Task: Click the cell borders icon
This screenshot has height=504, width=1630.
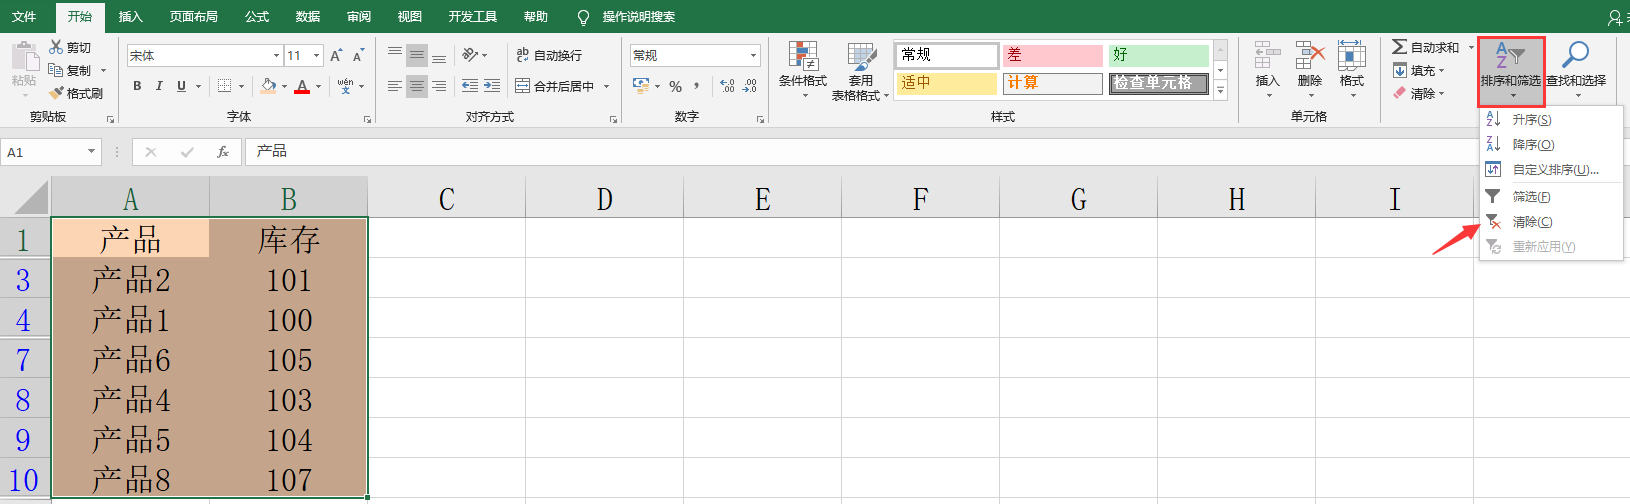Action: (225, 86)
